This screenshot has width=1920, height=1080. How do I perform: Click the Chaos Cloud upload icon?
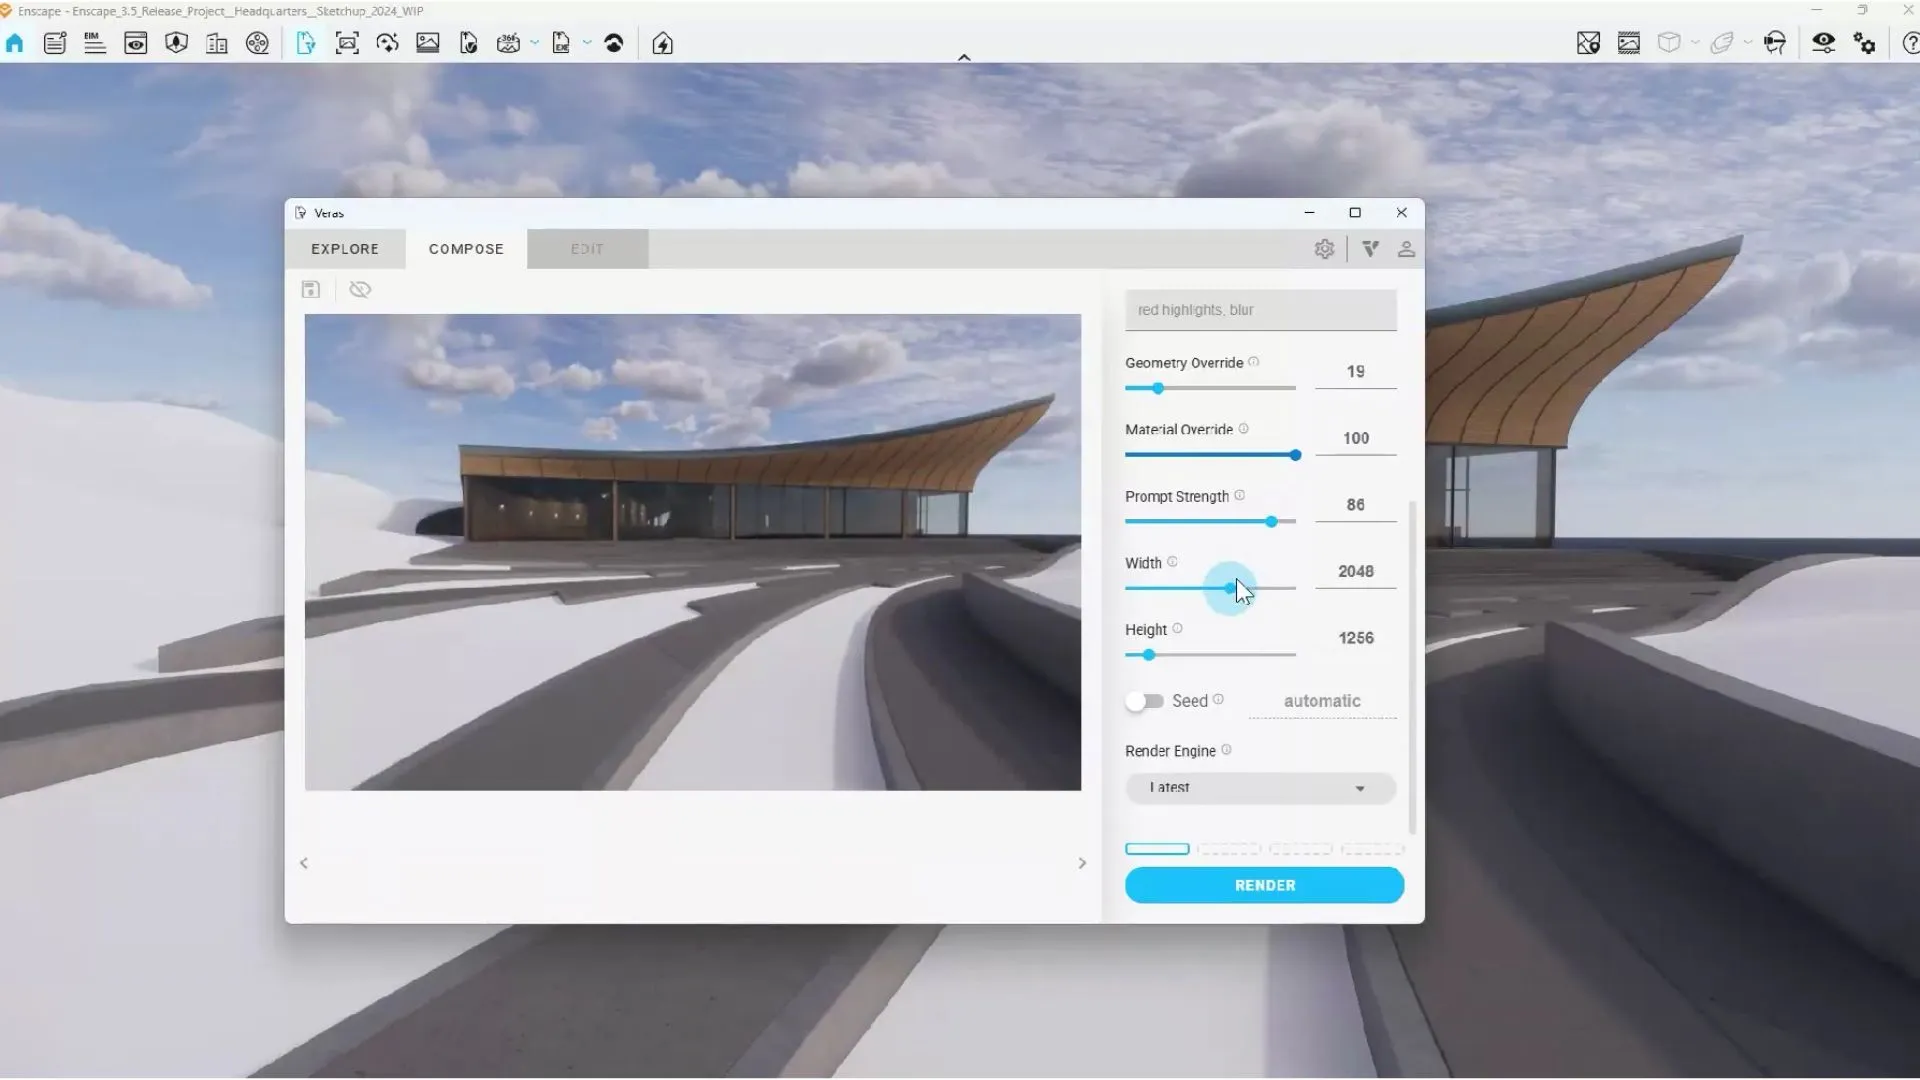(615, 43)
